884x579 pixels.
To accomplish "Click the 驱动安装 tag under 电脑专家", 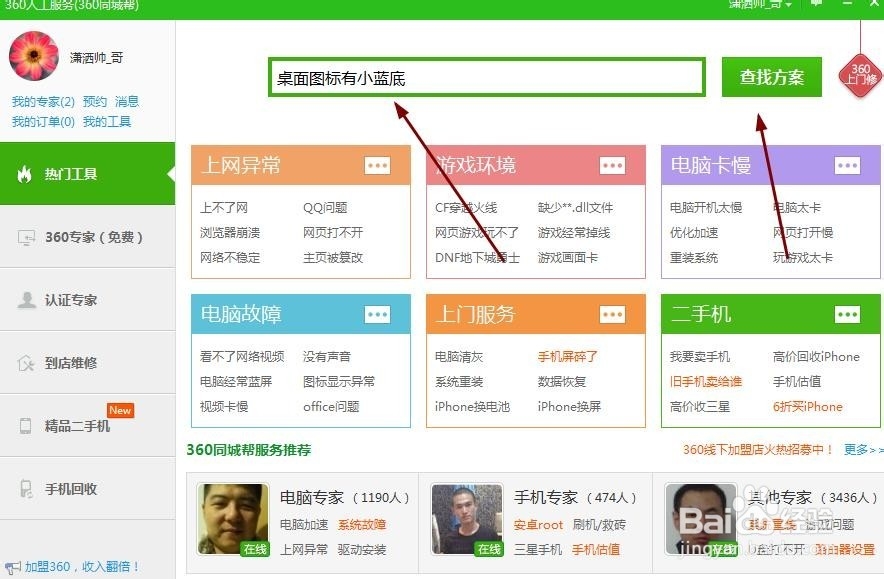I will 362,550.
